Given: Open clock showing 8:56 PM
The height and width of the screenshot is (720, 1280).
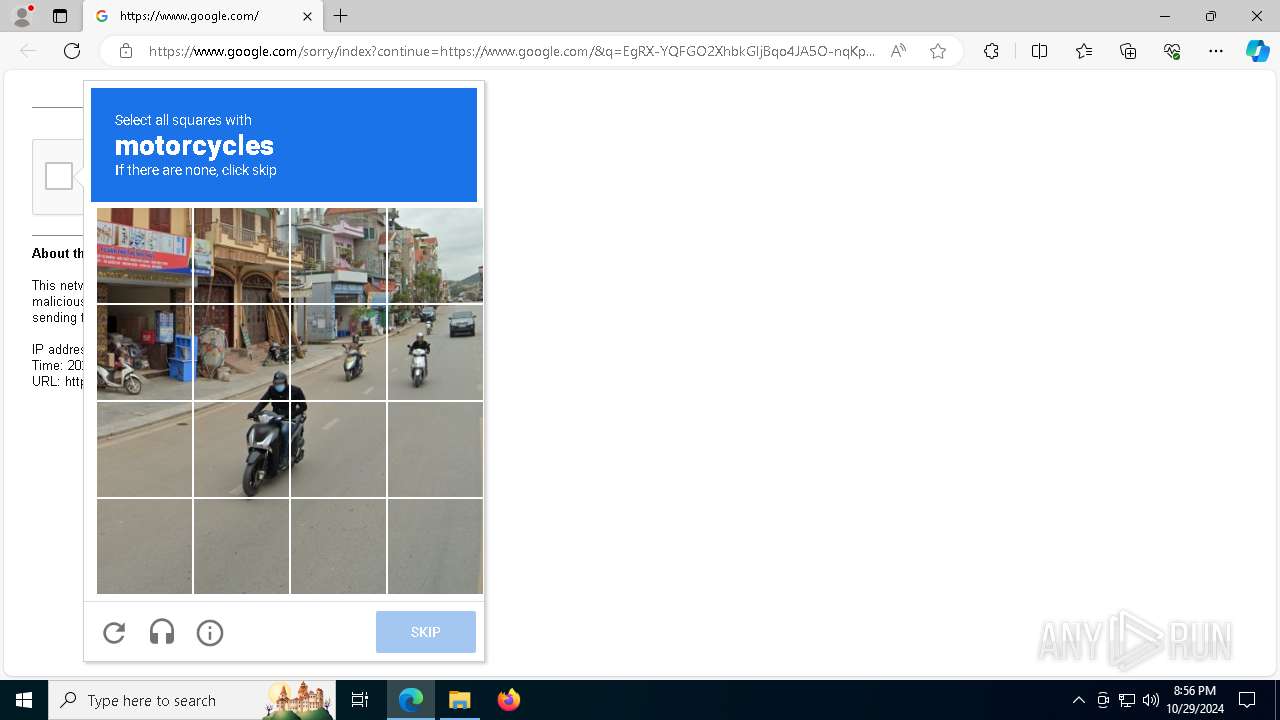Looking at the screenshot, I should pyautogui.click(x=1195, y=700).
